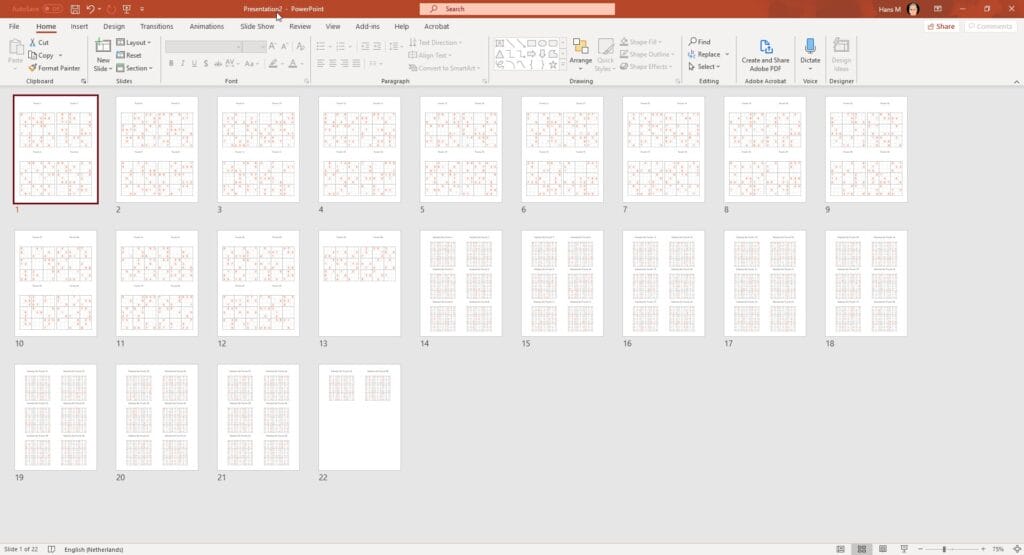Open Create and Share Adobe PDF

765,53
